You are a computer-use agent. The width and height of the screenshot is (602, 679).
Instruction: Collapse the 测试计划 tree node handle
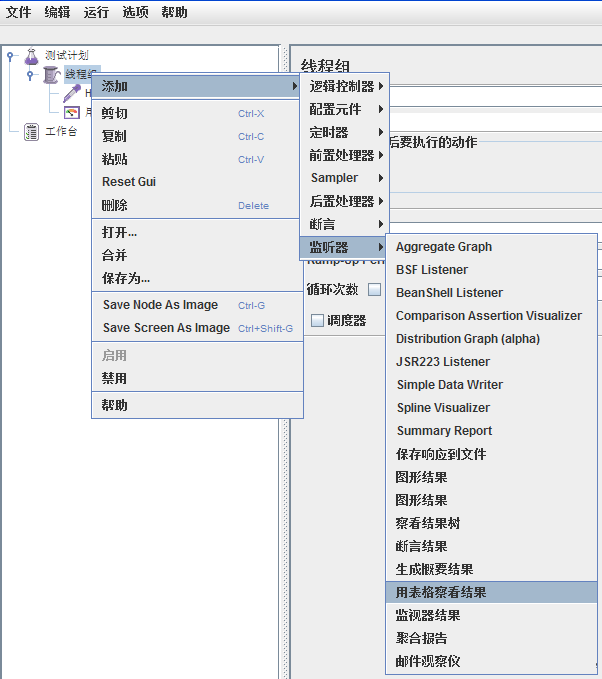click(x=10, y=56)
